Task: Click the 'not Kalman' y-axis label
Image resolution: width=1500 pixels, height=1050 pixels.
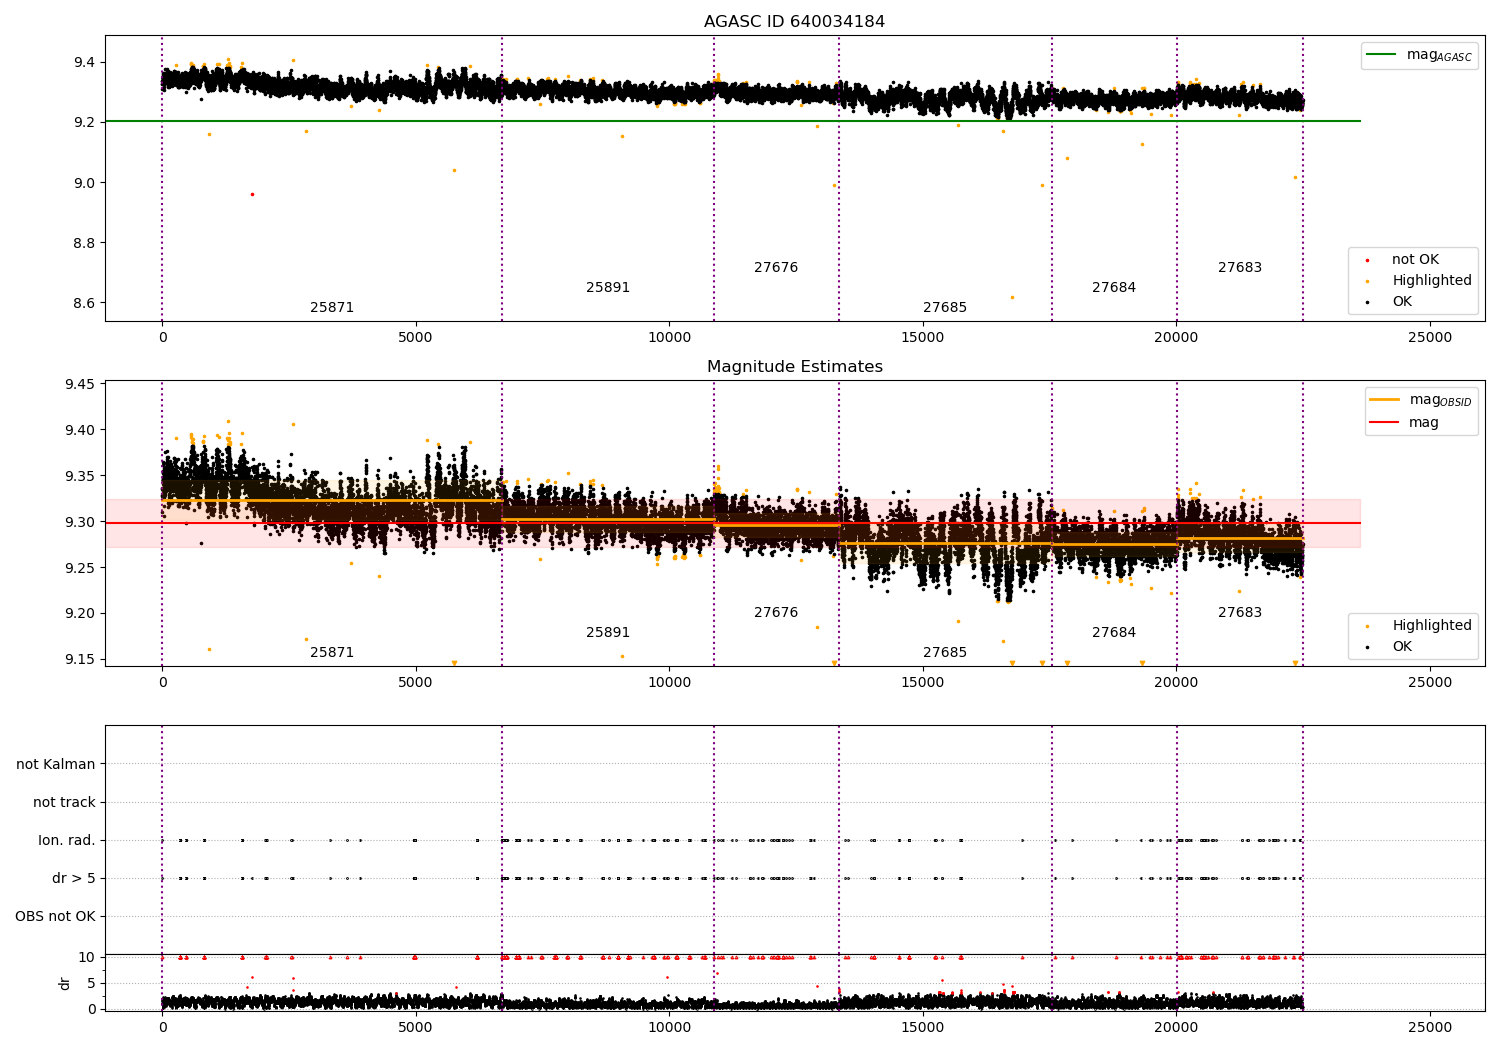Action: (x=56, y=765)
